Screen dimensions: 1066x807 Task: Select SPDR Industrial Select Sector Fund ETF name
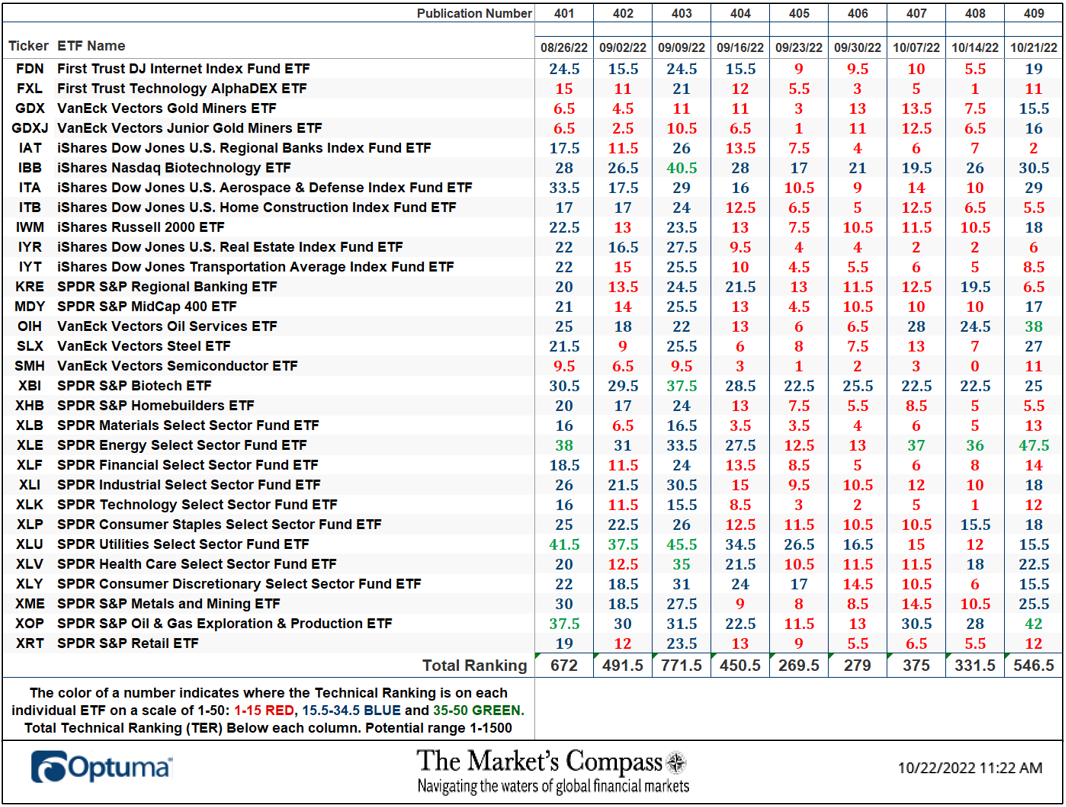click(x=188, y=484)
